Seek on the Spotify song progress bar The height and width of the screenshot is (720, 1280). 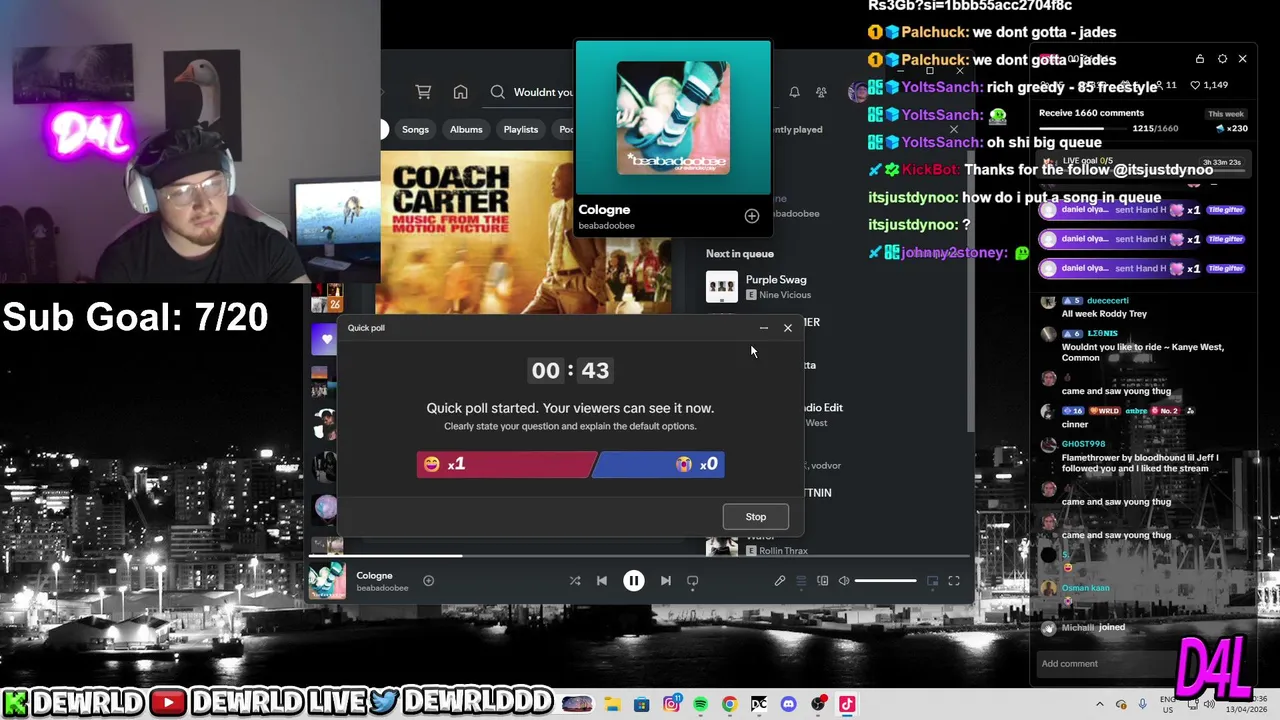pos(638,556)
